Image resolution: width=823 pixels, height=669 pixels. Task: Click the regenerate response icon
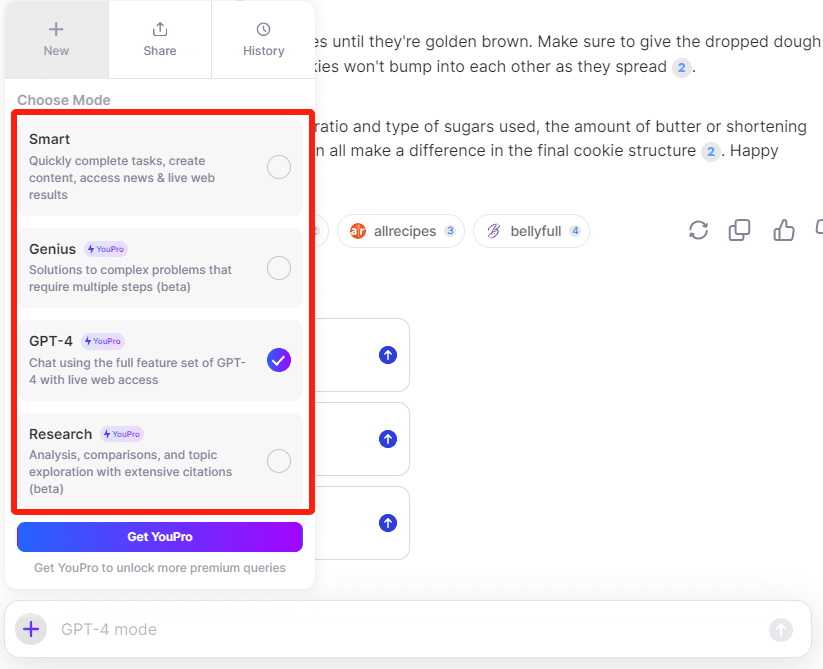click(x=699, y=231)
